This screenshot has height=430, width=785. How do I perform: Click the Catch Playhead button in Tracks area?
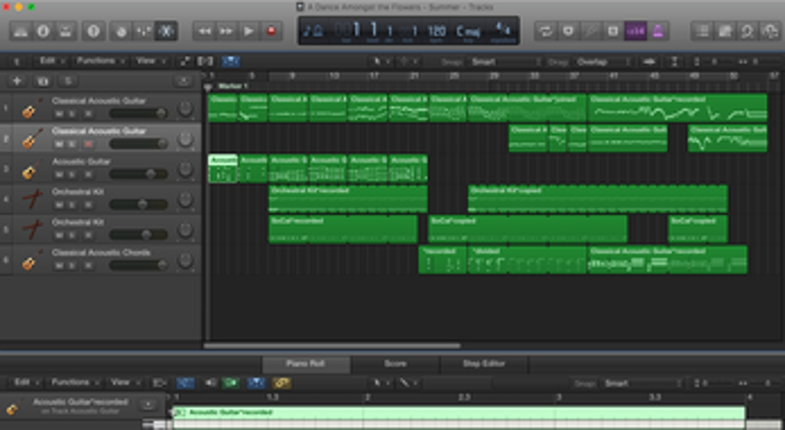(x=230, y=62)
